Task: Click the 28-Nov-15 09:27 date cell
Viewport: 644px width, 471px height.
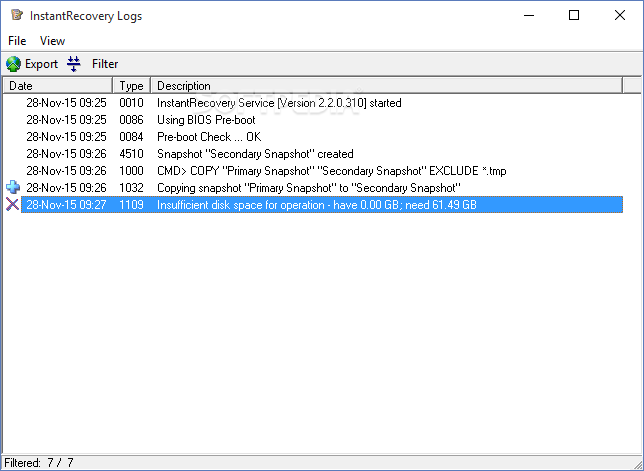Action: (66, 204)
